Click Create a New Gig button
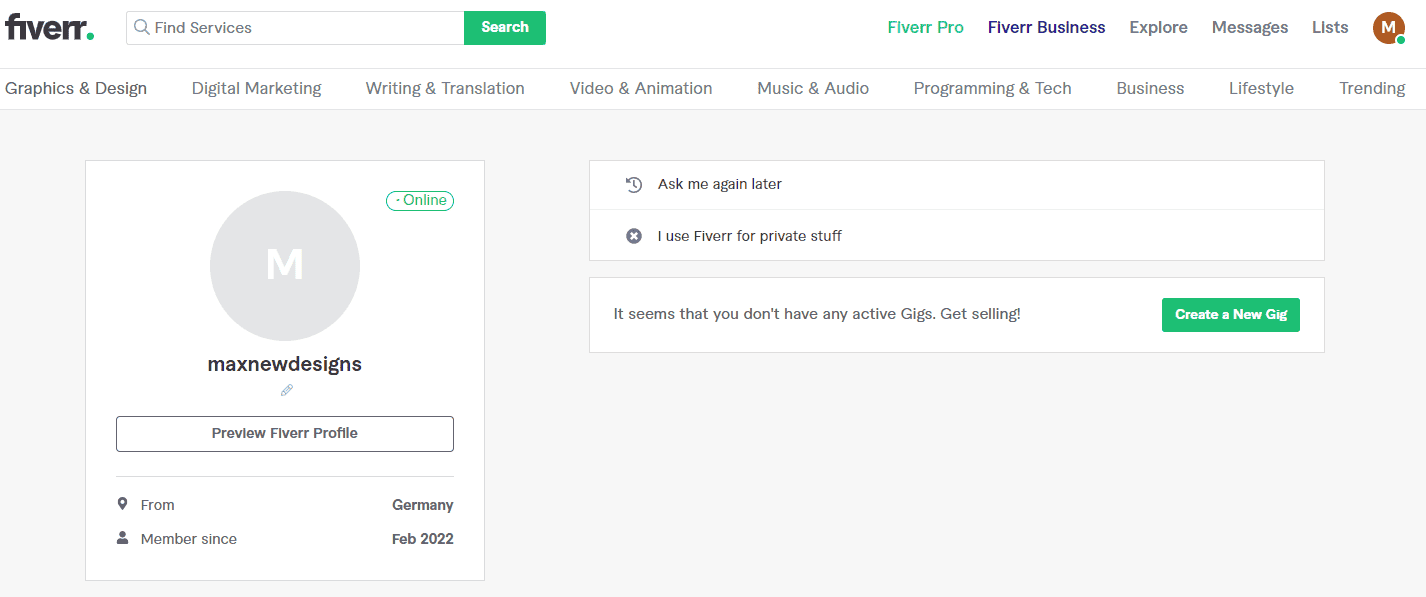This screenshot has height=597, width=1426. point(1230,314)
